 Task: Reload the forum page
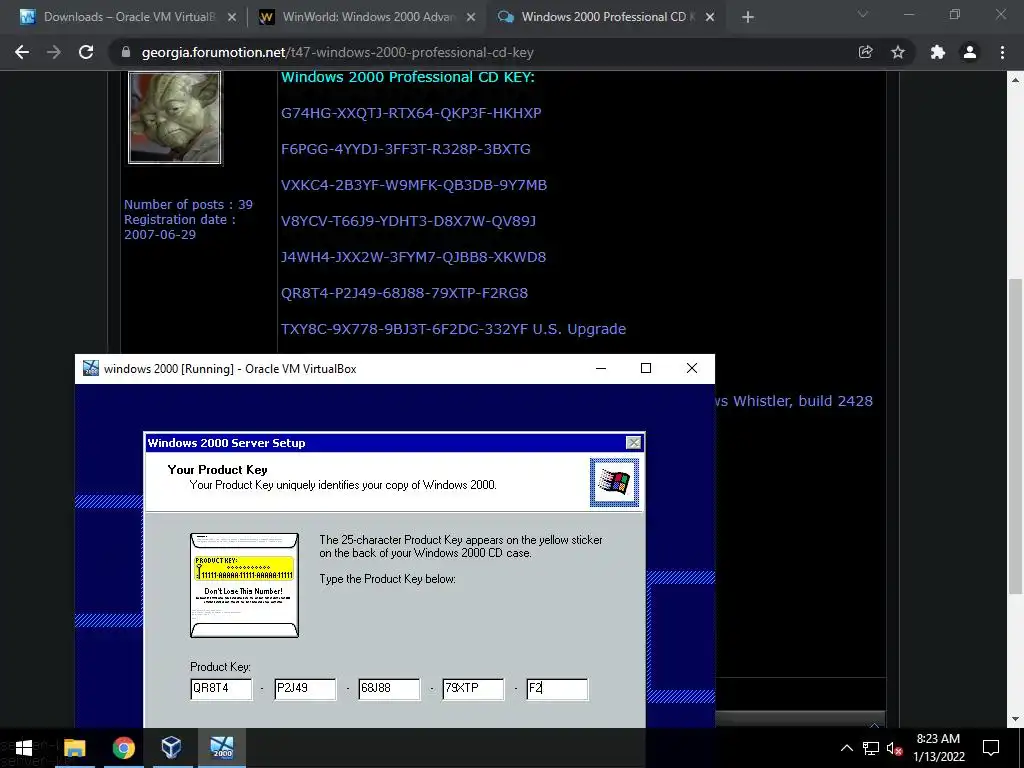pyautogui.click(x=86, y=52)
